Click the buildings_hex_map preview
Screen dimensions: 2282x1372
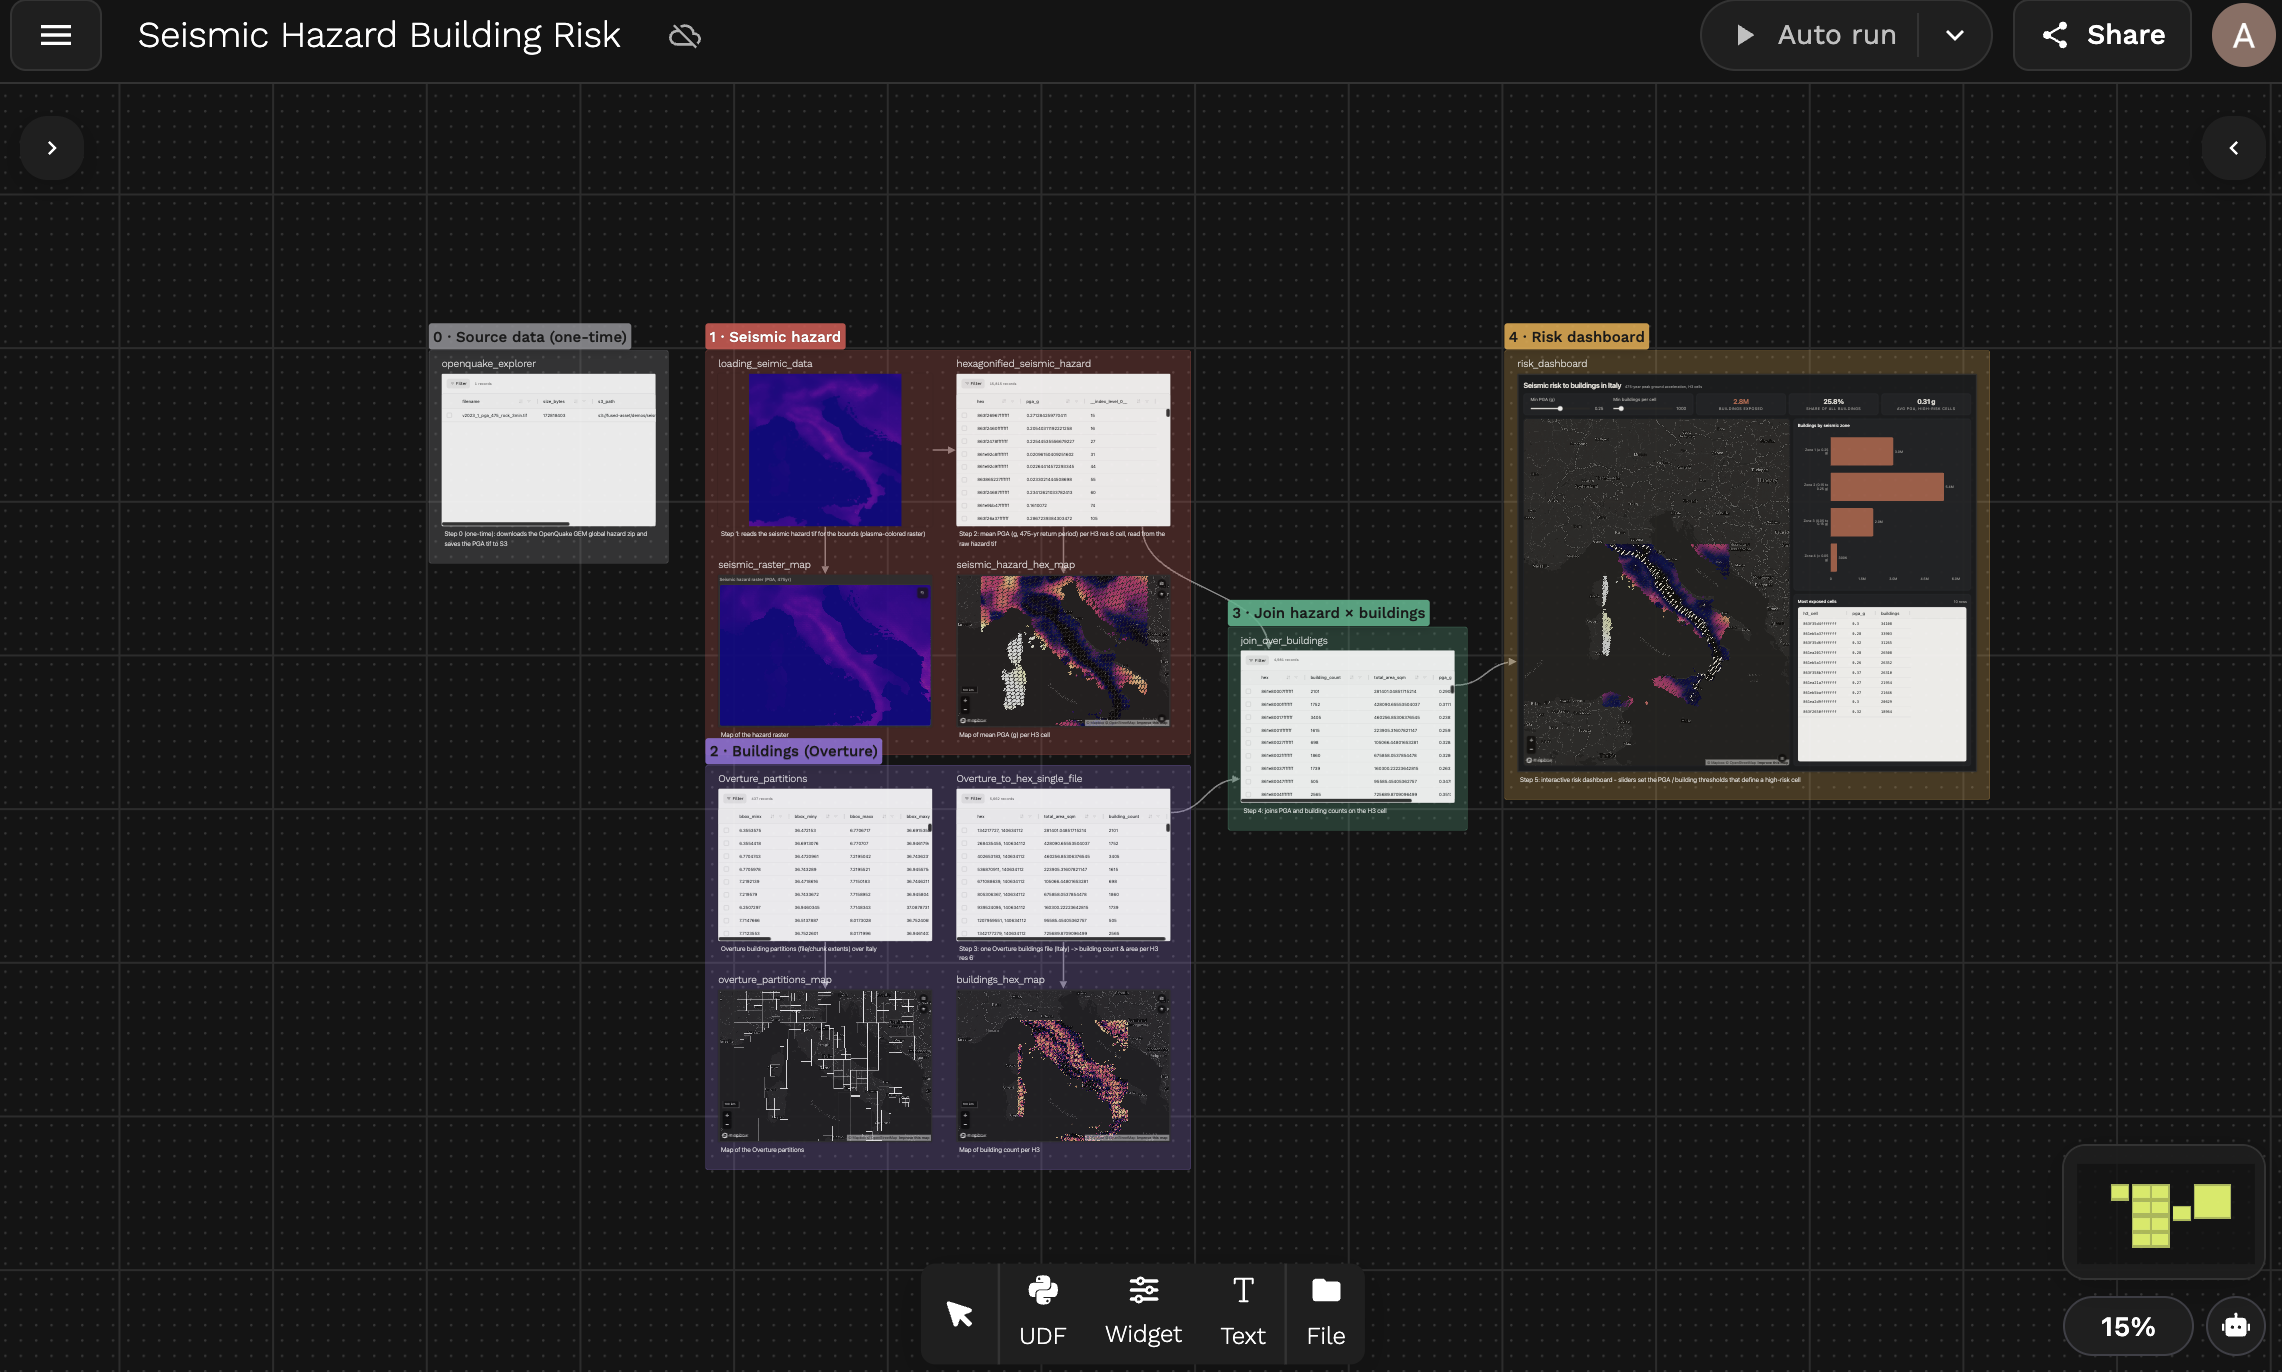(x=1063, y=1066)
